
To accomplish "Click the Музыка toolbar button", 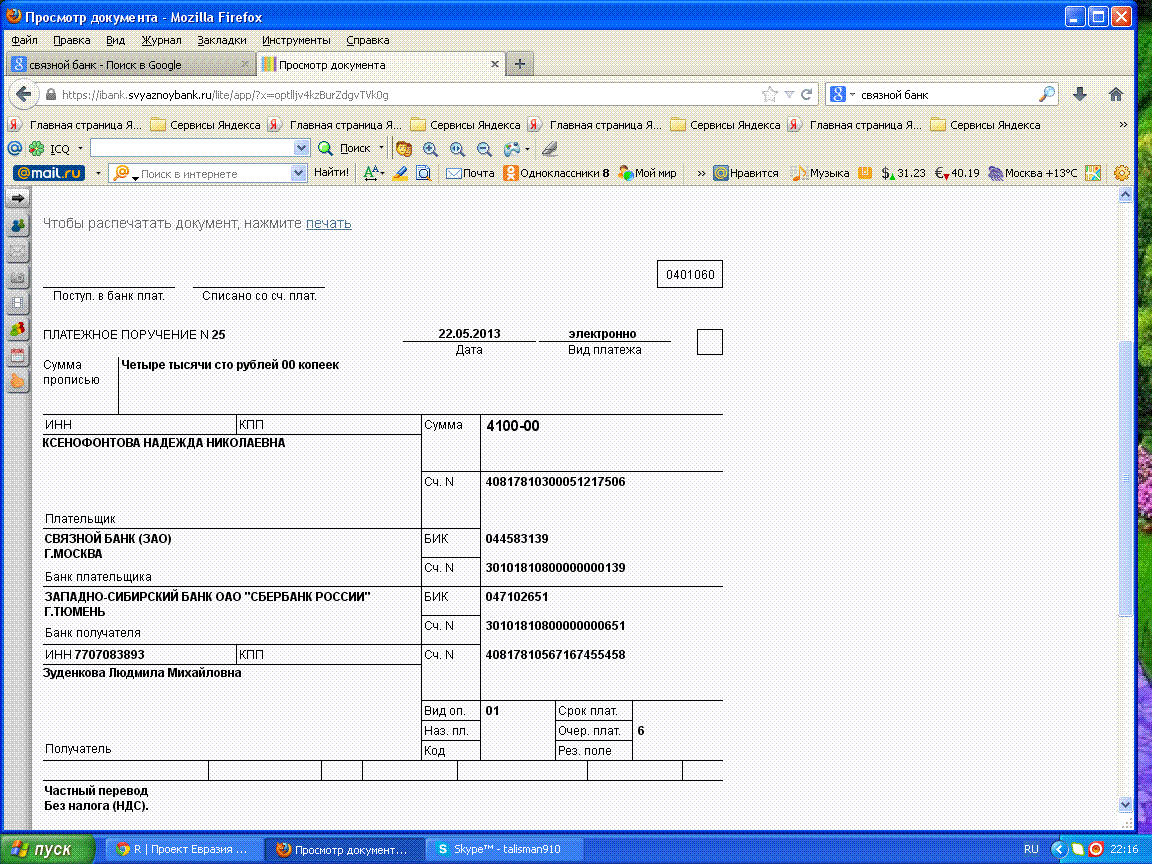I will click(x=820, y=173).
